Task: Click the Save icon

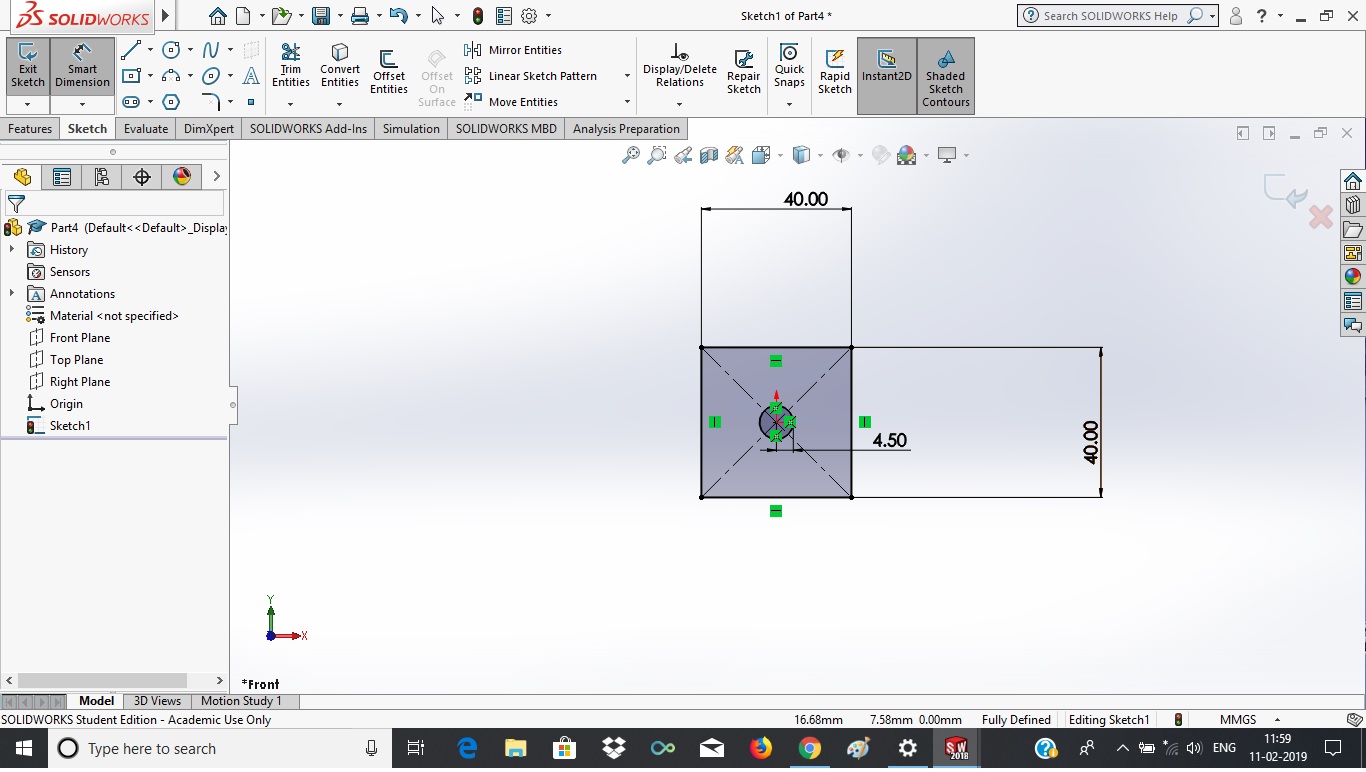Action: [x=321, y=16]
